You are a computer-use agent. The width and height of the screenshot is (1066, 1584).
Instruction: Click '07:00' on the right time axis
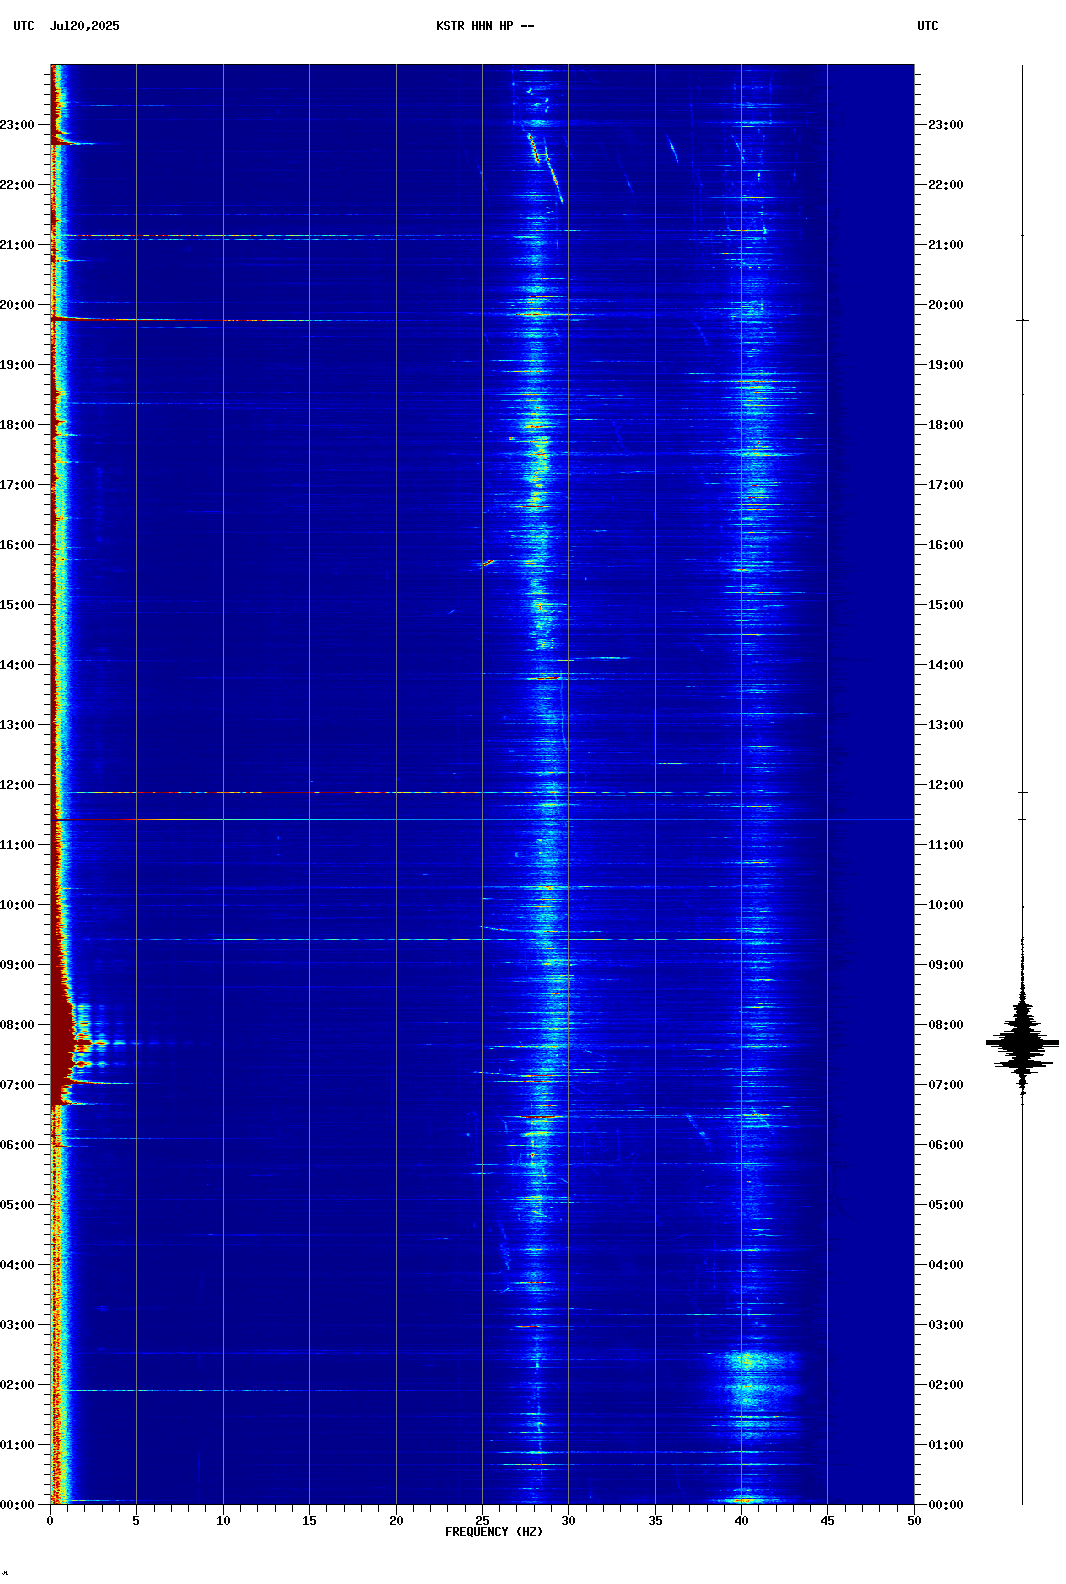[x=946, y=1085]
